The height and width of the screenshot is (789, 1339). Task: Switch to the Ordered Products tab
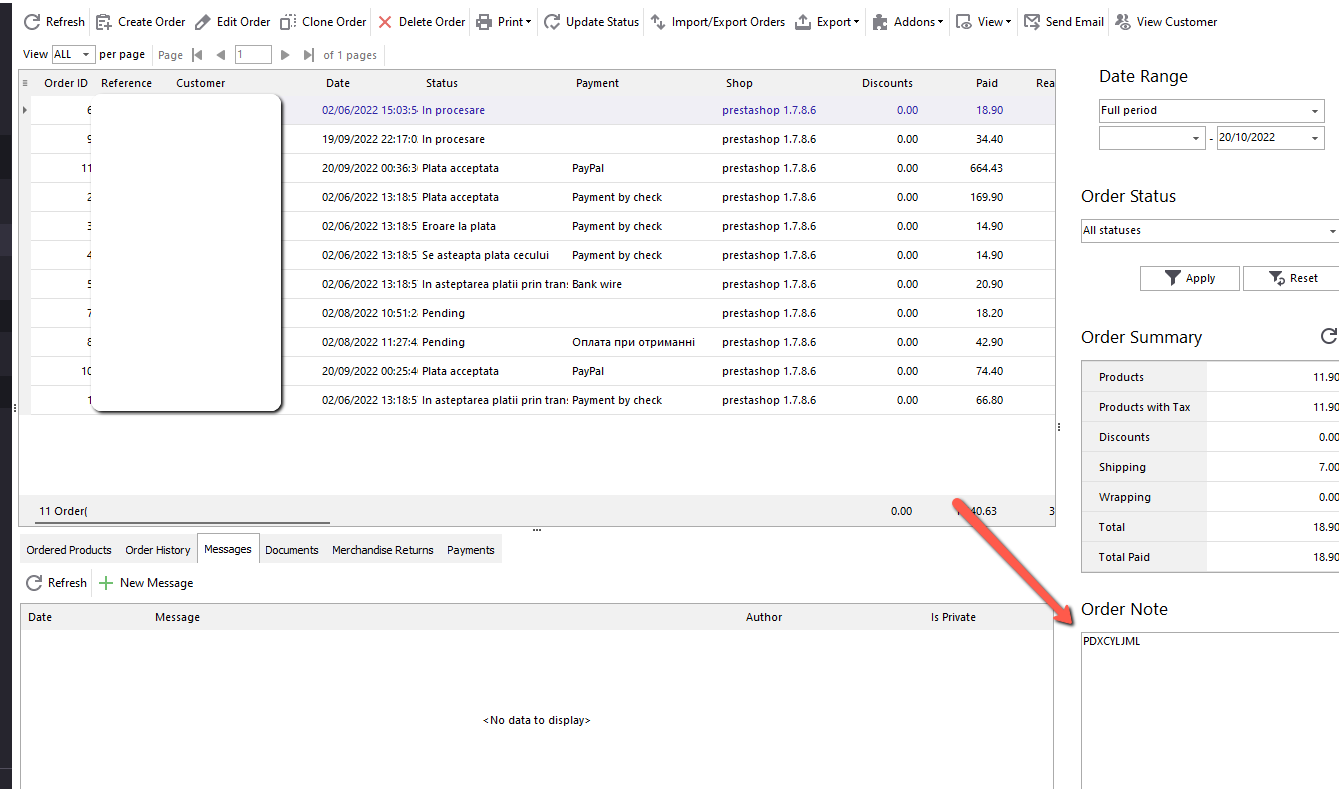(x=69, y=550)
